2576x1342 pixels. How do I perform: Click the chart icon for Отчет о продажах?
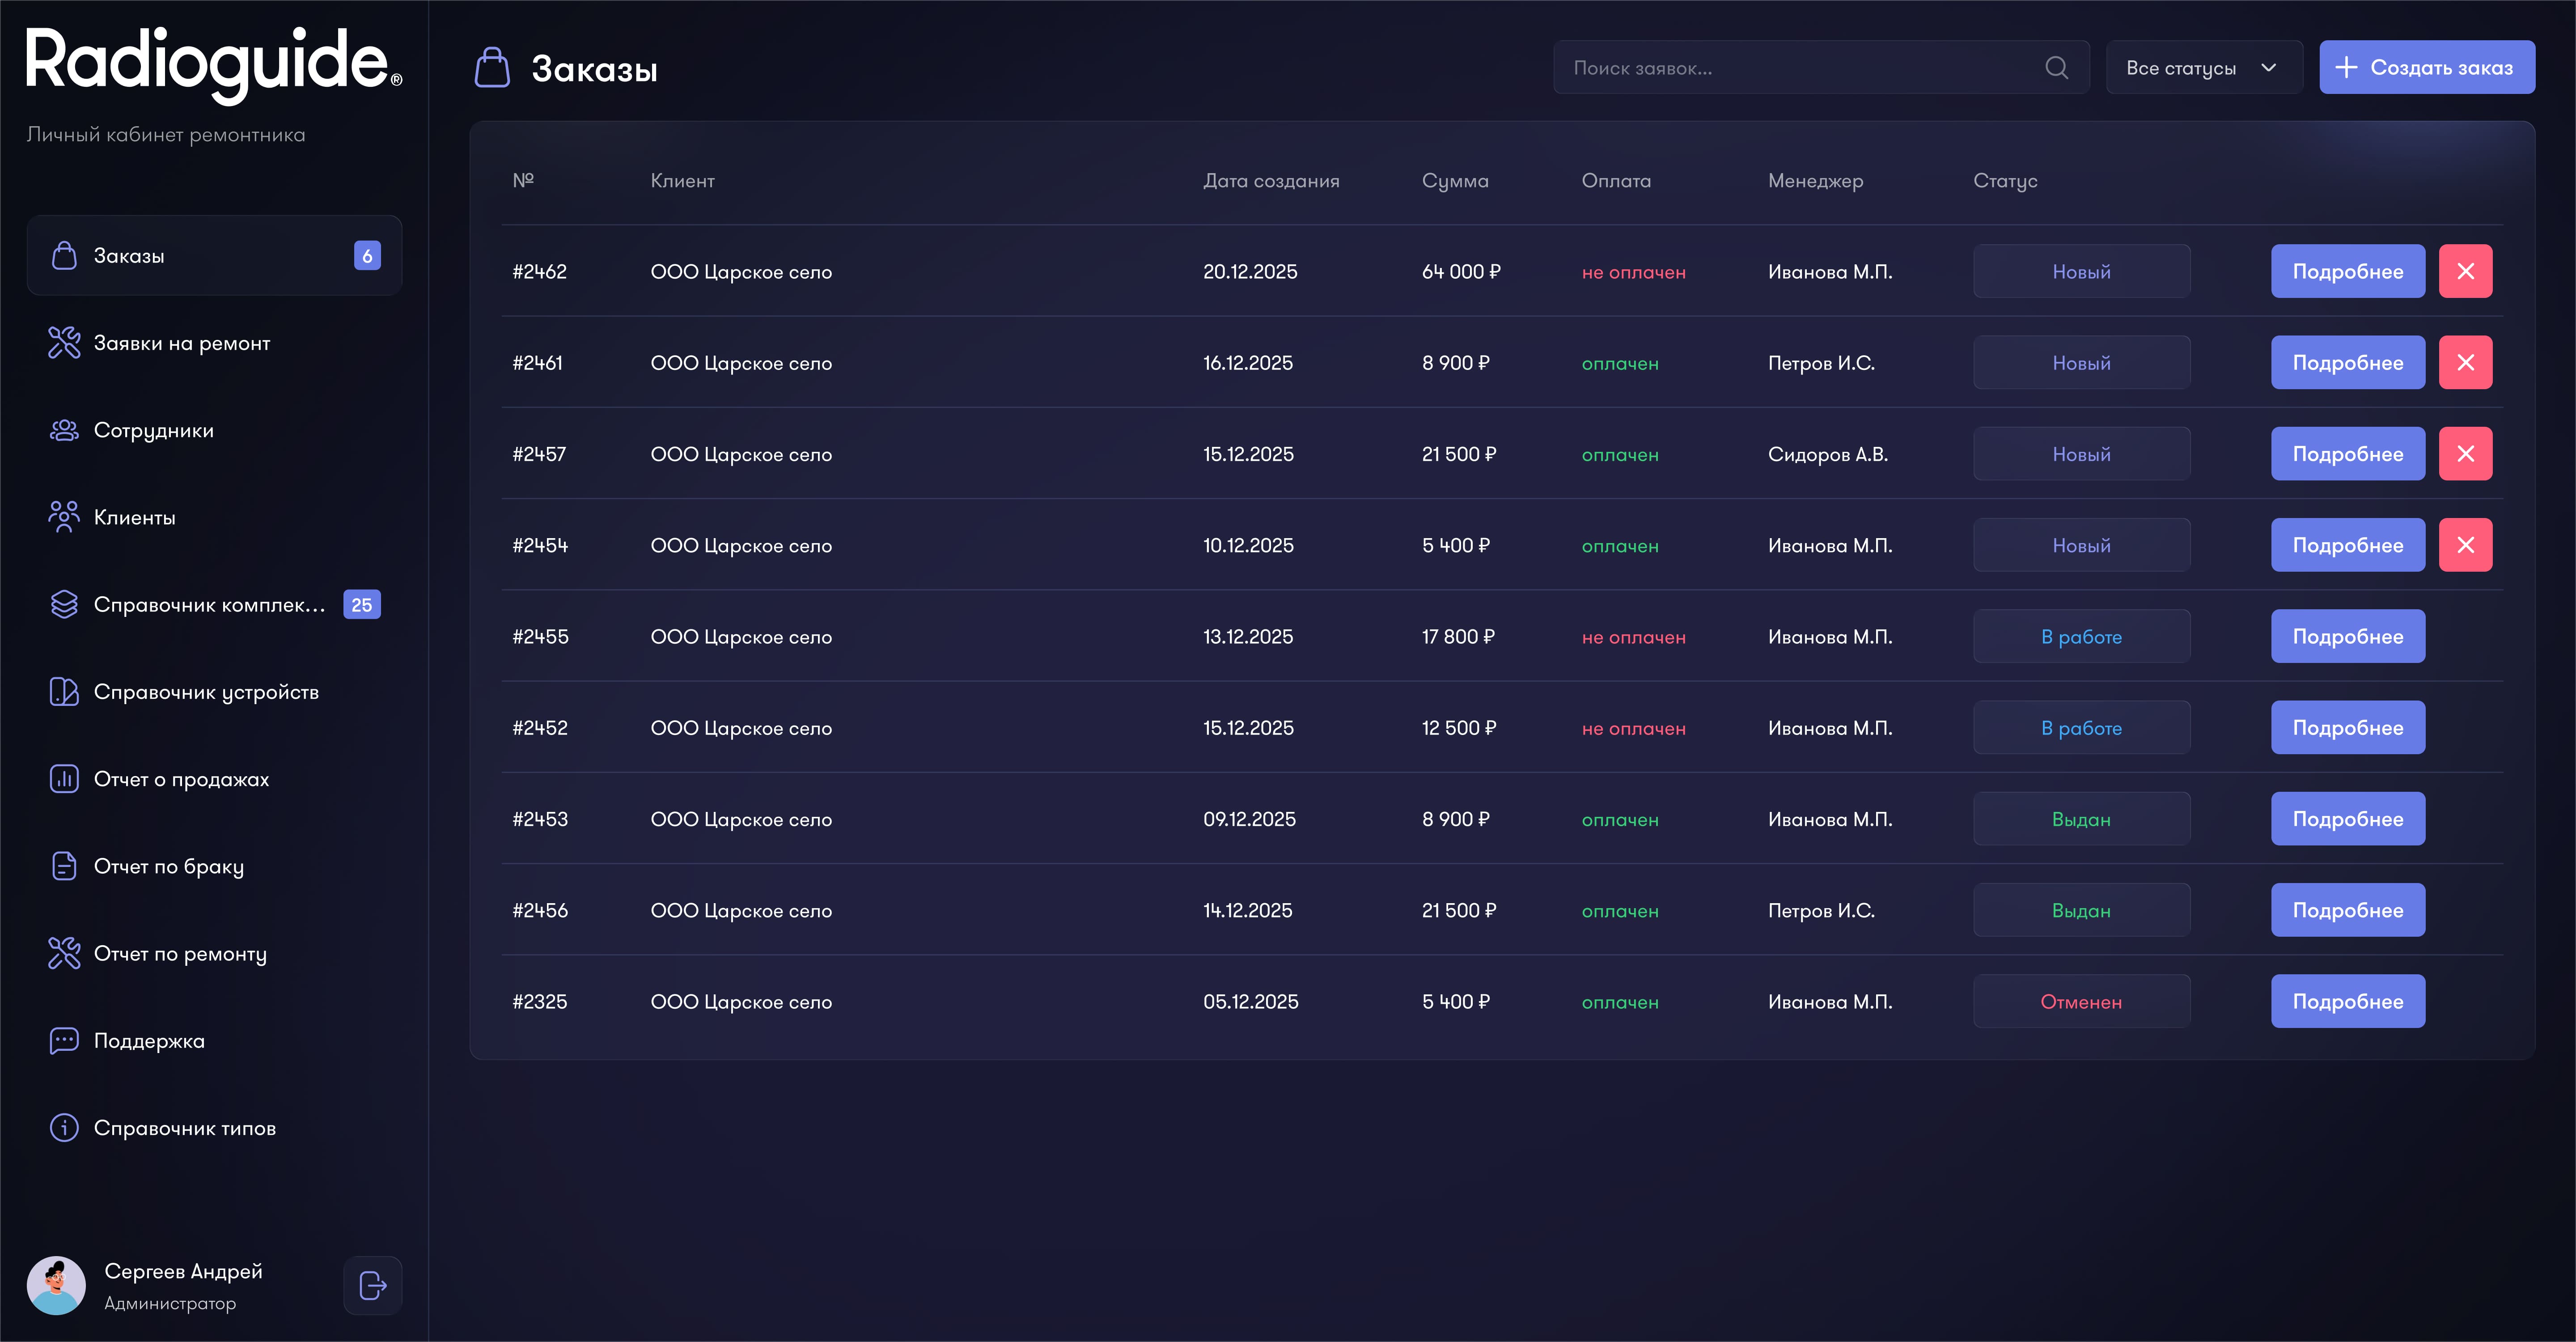tap(64, 778)
